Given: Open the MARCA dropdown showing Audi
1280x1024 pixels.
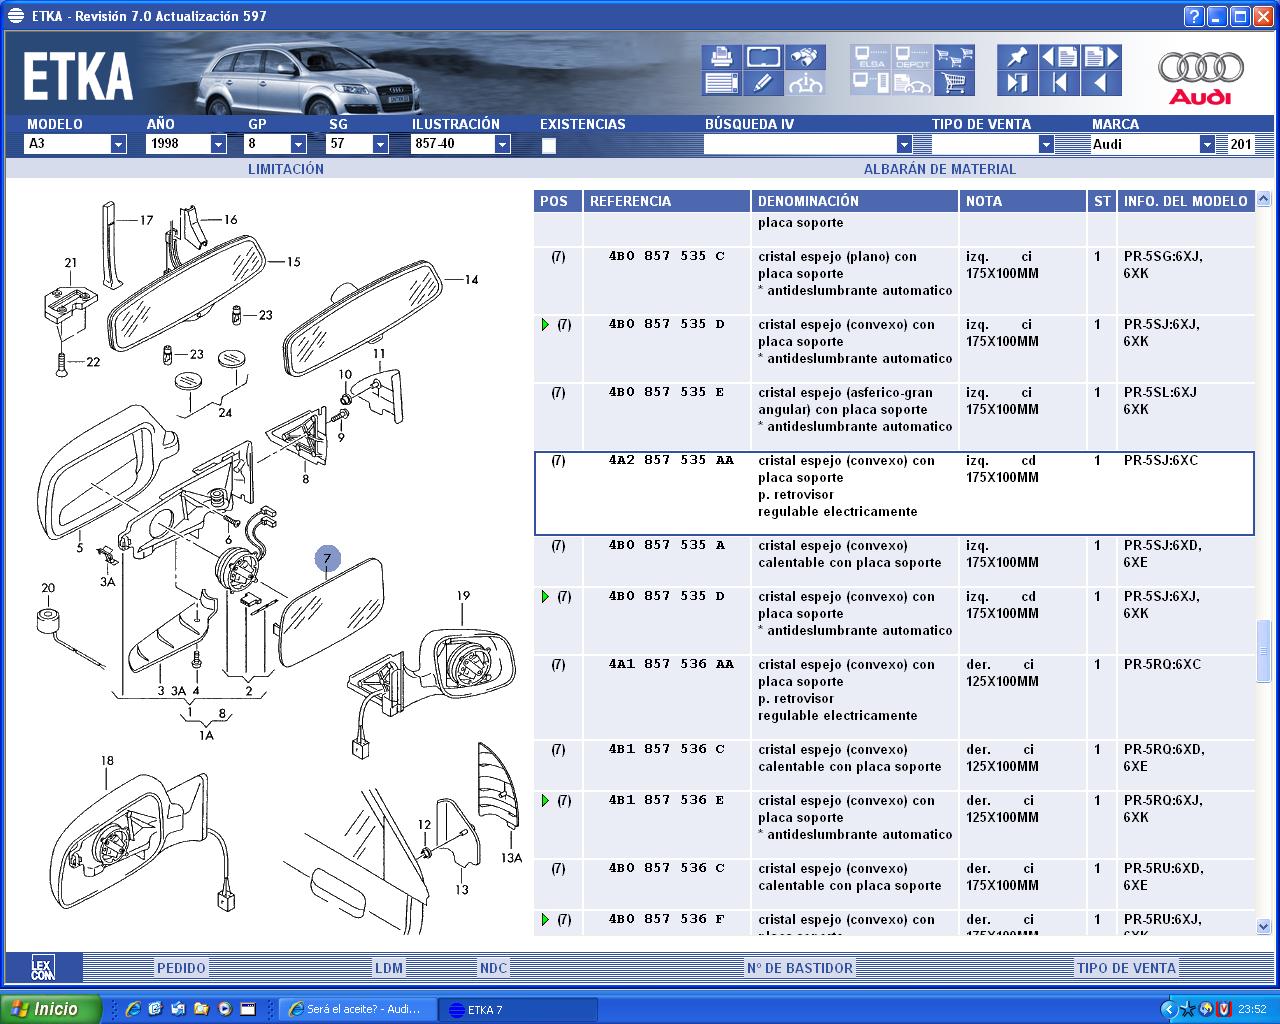Looking at the screenshot, I should (1207, 144).
